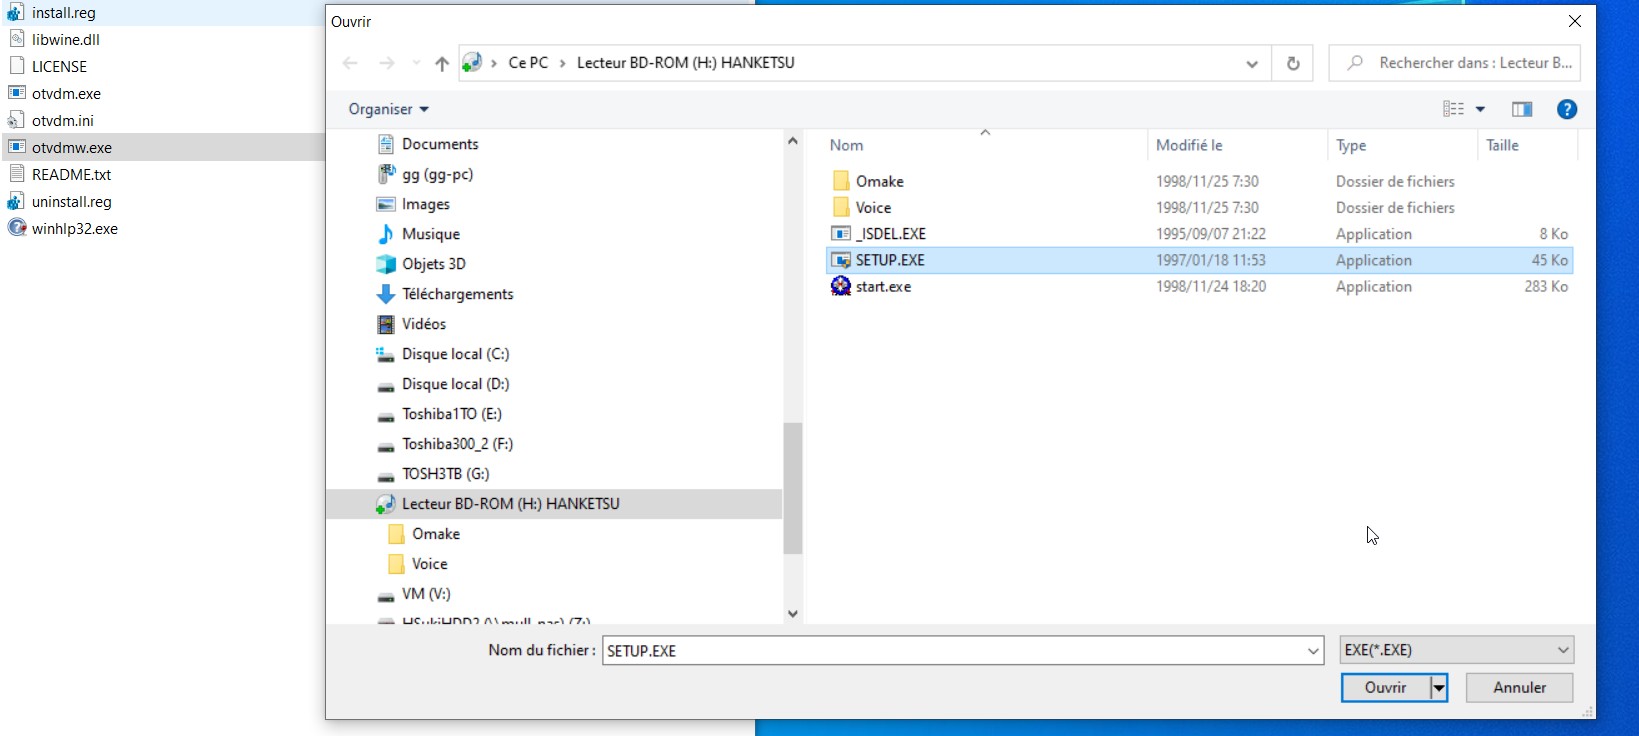Image resolution: width=1639 pixels, height=736 pixels.
Task: Toggle the preview pane
Action: 1522,109
